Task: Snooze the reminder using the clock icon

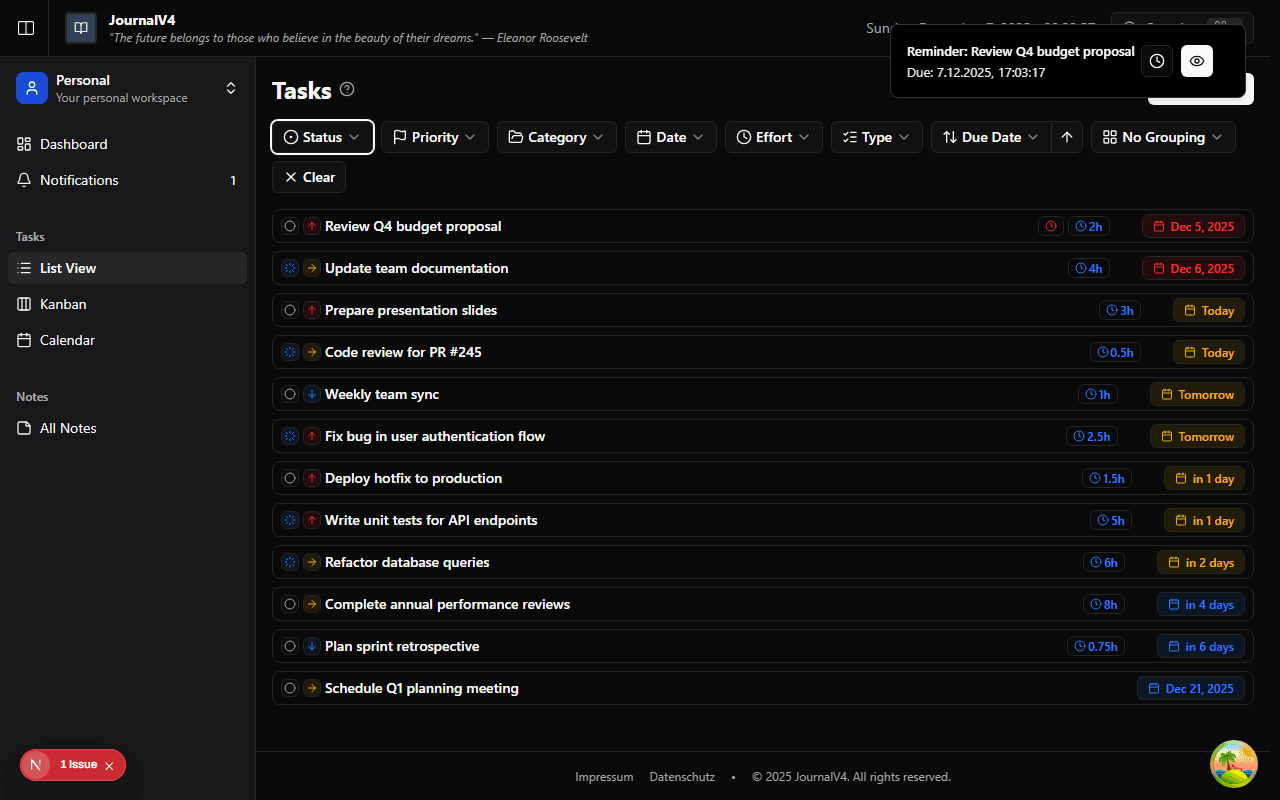Action: 1156,61
